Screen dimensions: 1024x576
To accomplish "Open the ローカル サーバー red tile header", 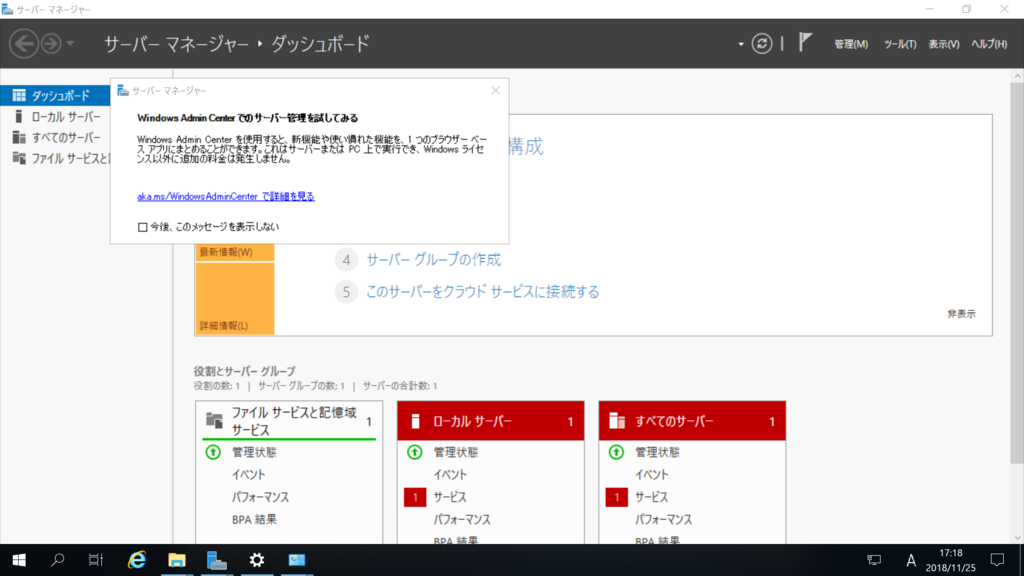I will click(490, 421).
